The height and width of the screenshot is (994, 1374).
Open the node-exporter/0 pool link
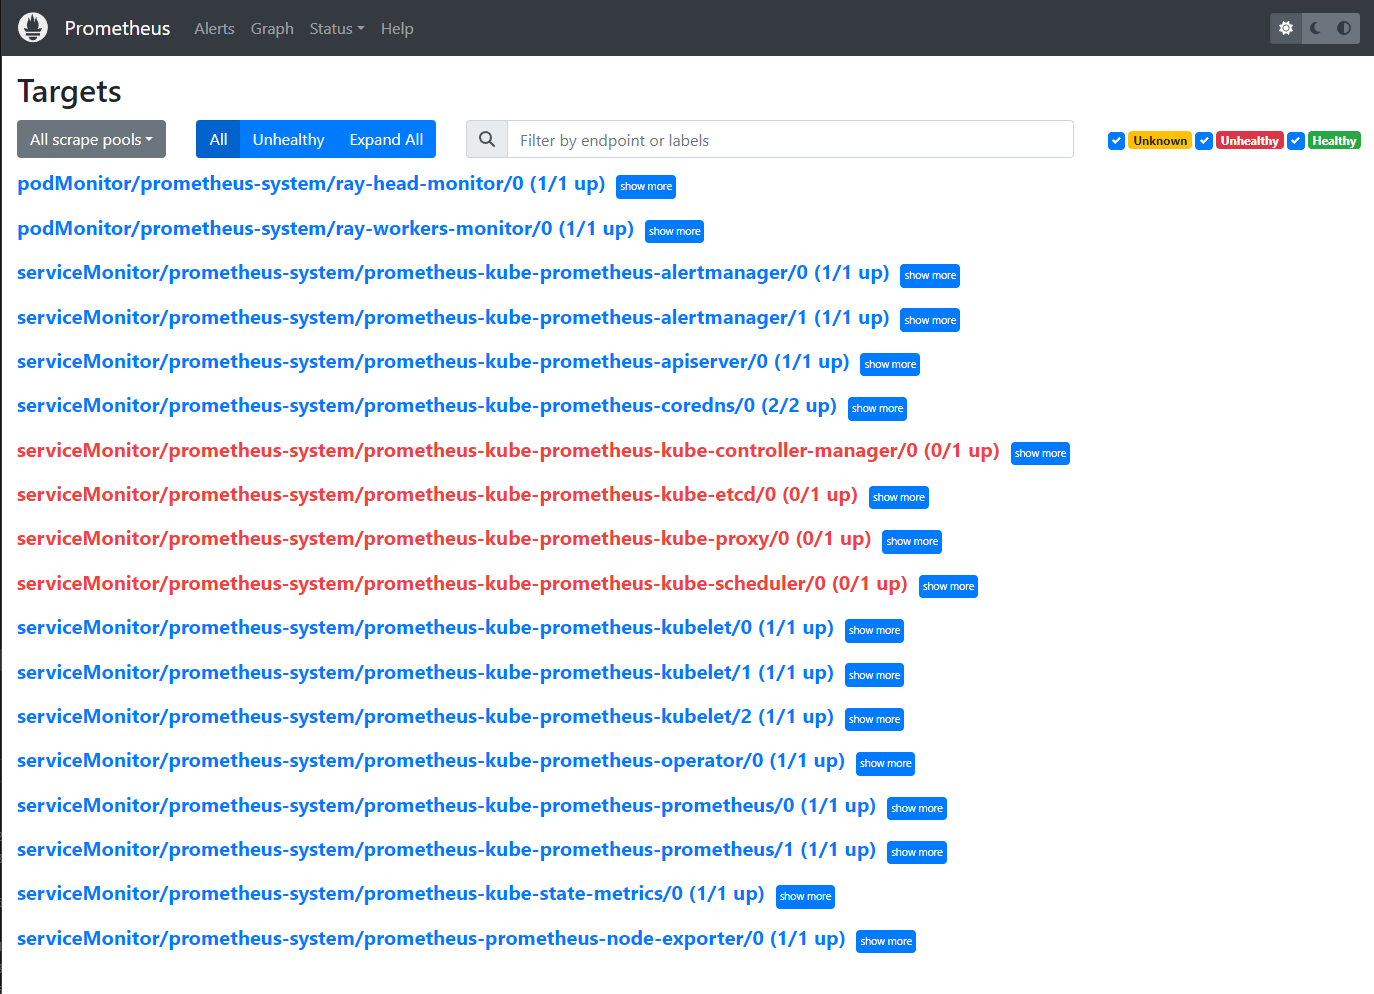tap(431, 939)
